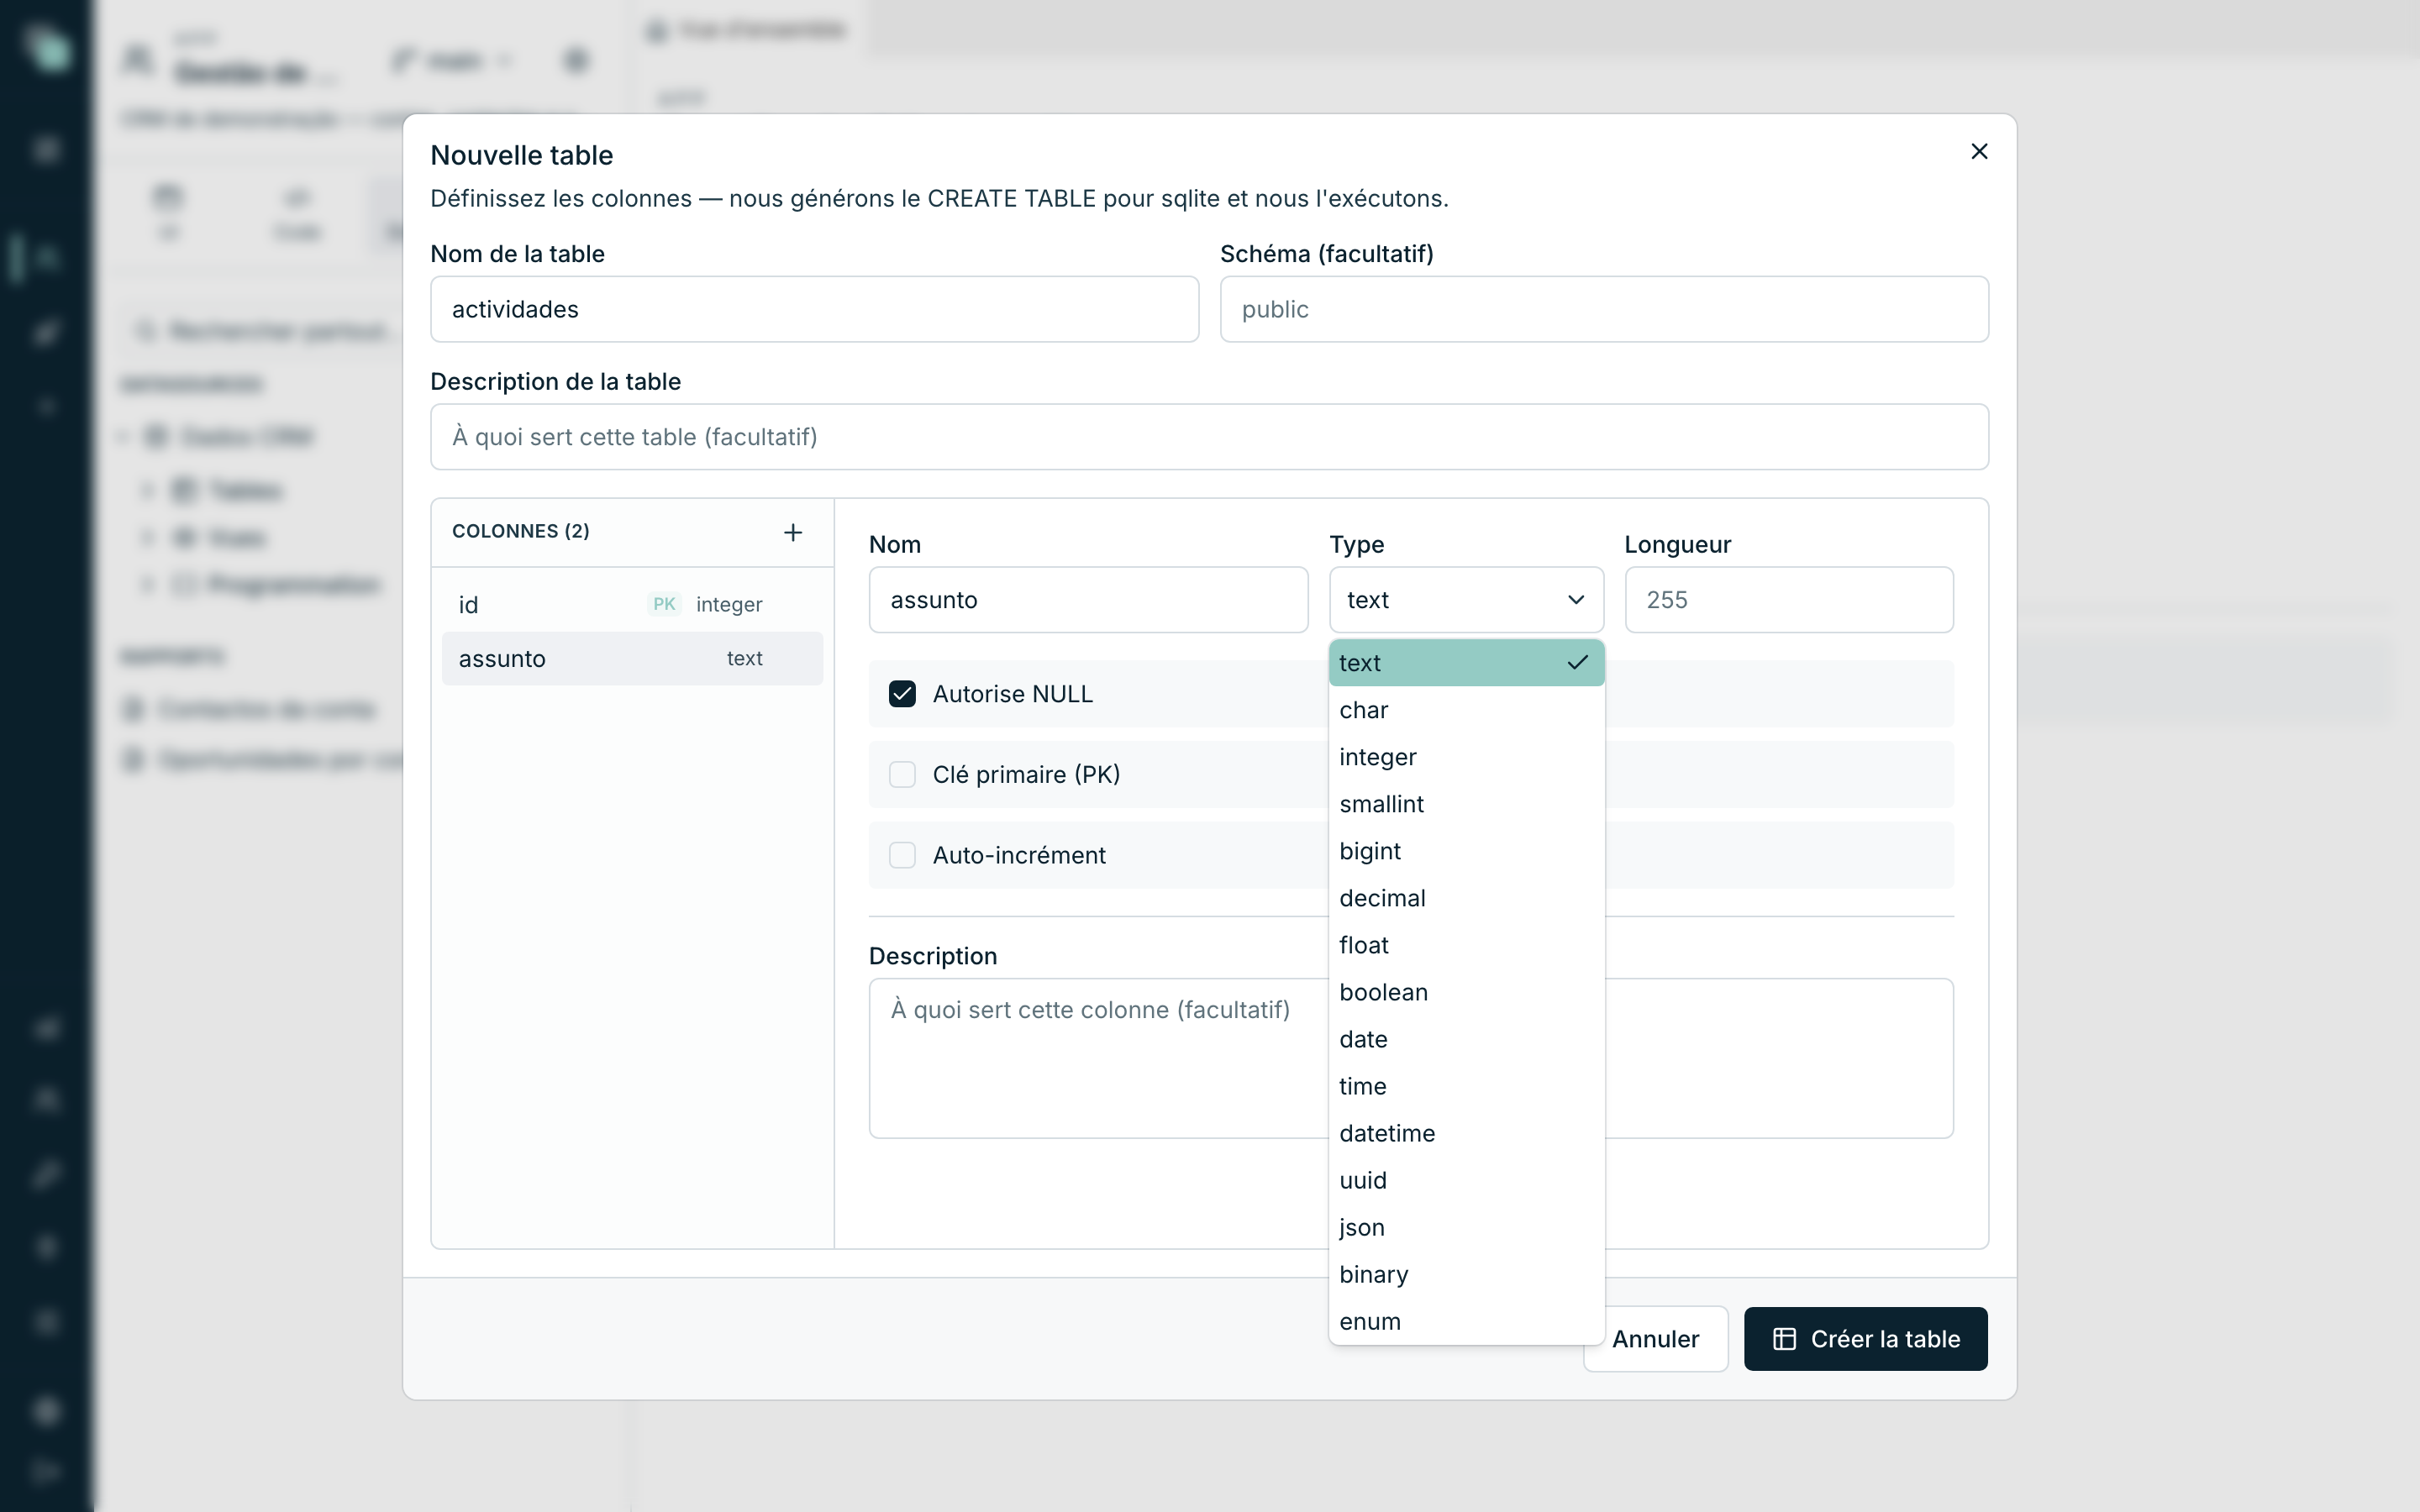Collapse the Type dropdown showing text
This screenshot has width=2420, height=1512.
tap(1466, 600)
